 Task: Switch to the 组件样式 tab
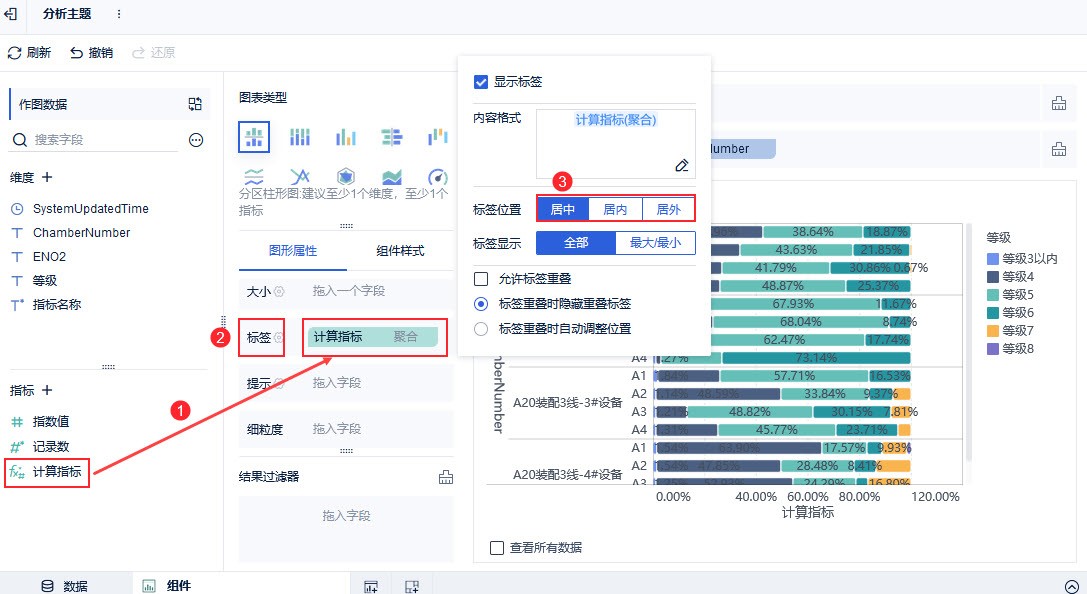coord(400,251)
